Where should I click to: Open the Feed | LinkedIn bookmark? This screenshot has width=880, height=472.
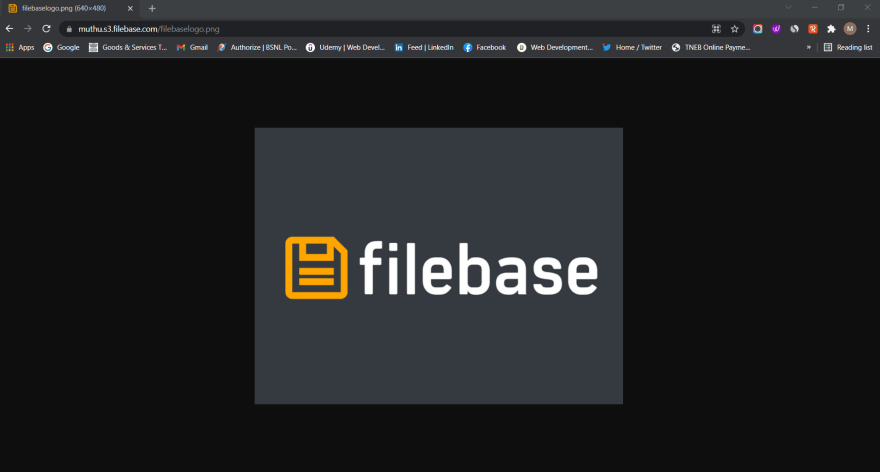424,48
